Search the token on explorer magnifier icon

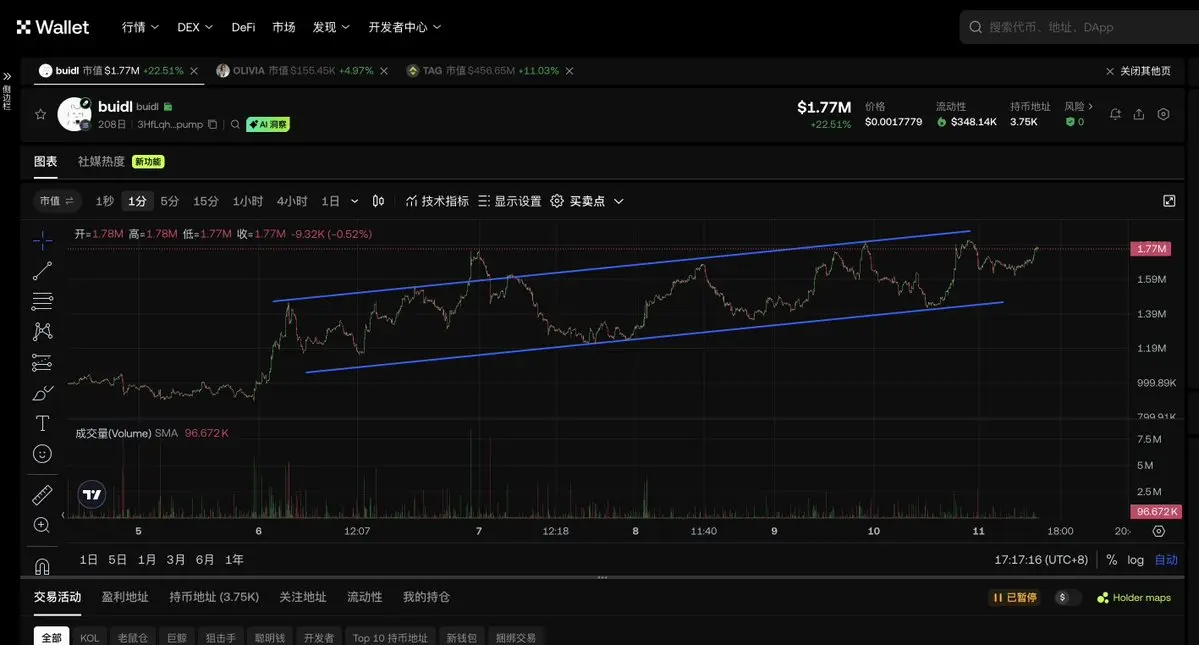(x=236, y=125)
